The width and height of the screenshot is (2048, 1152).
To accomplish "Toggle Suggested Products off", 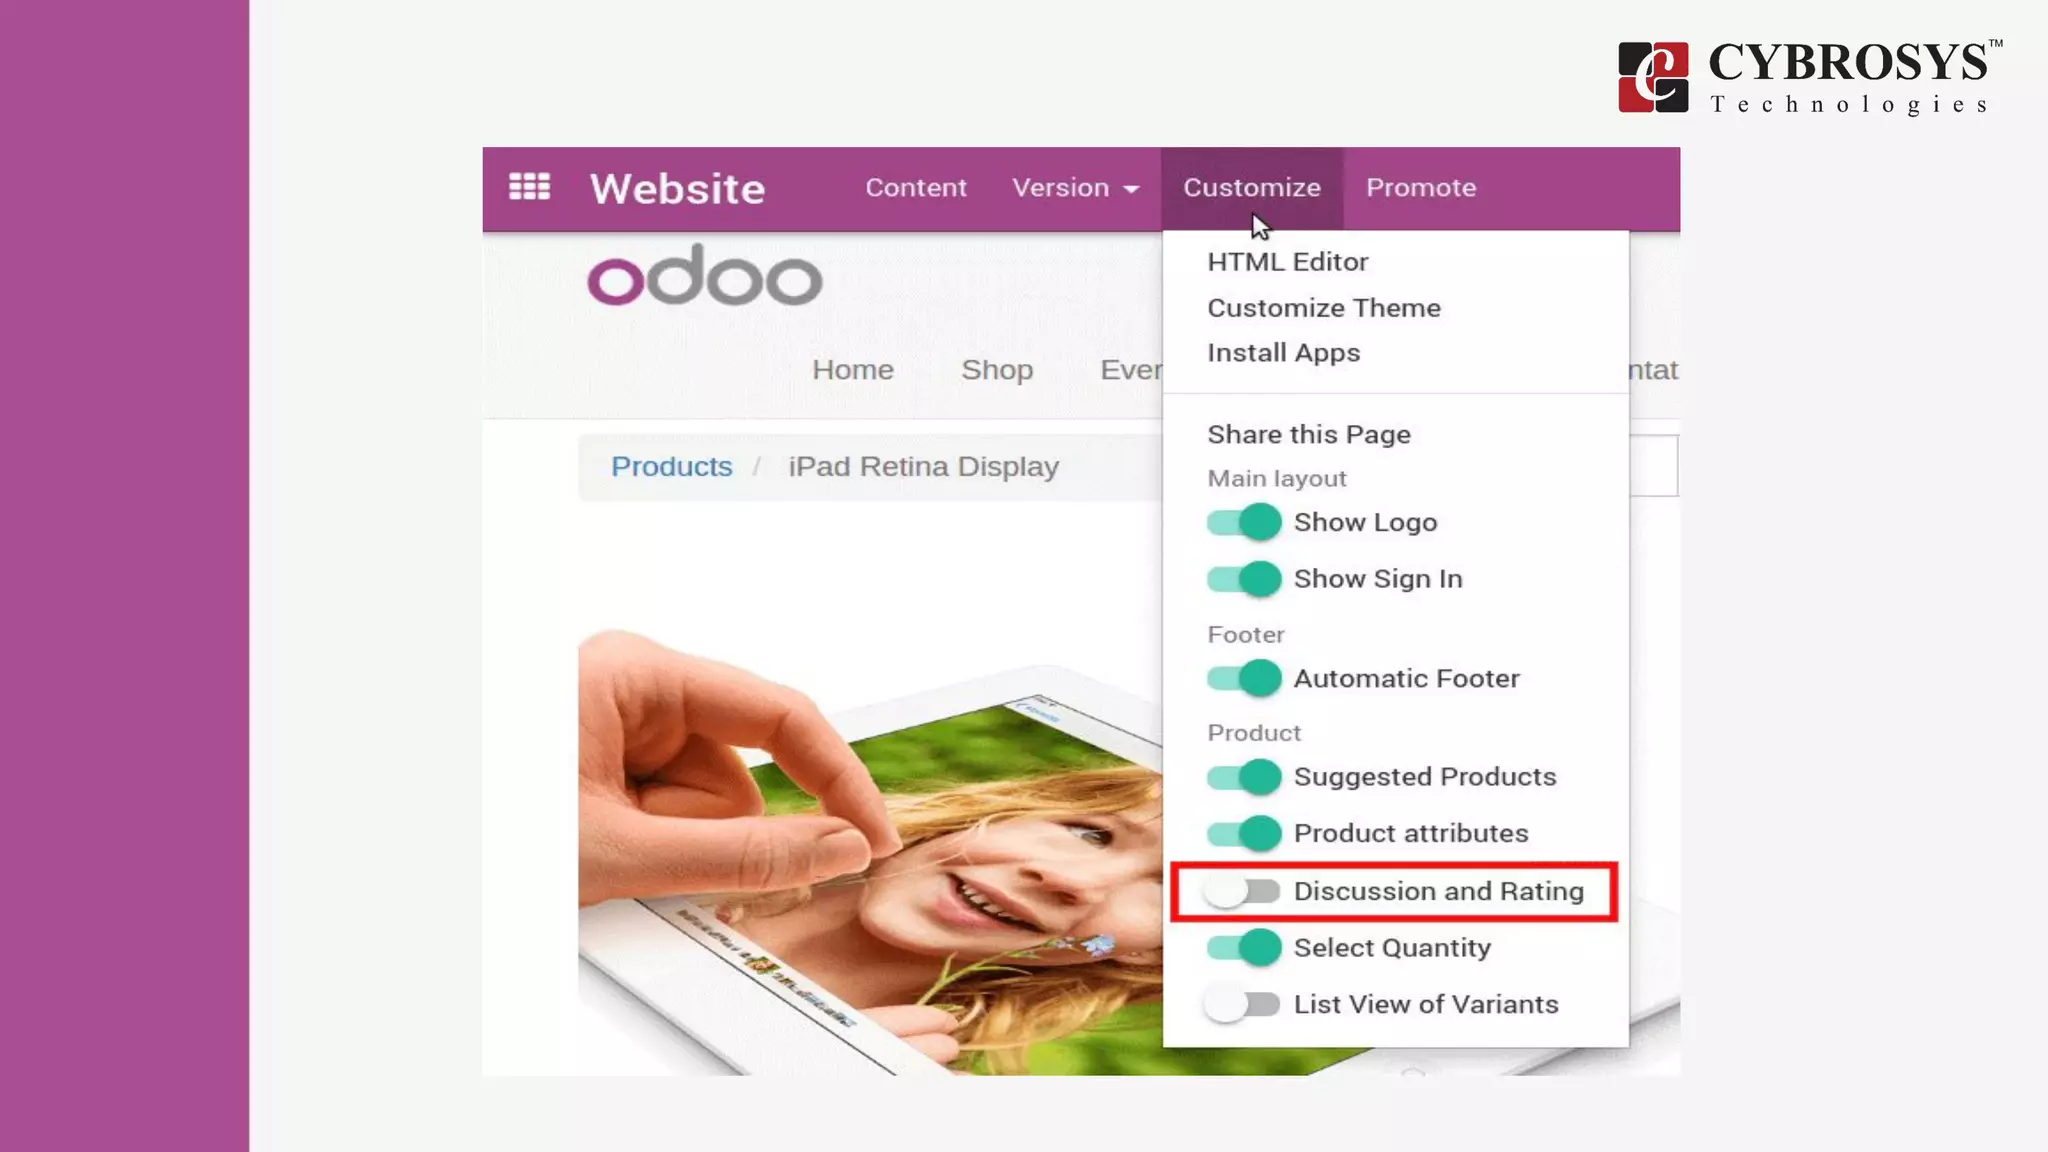I will tap(1243, 777).
